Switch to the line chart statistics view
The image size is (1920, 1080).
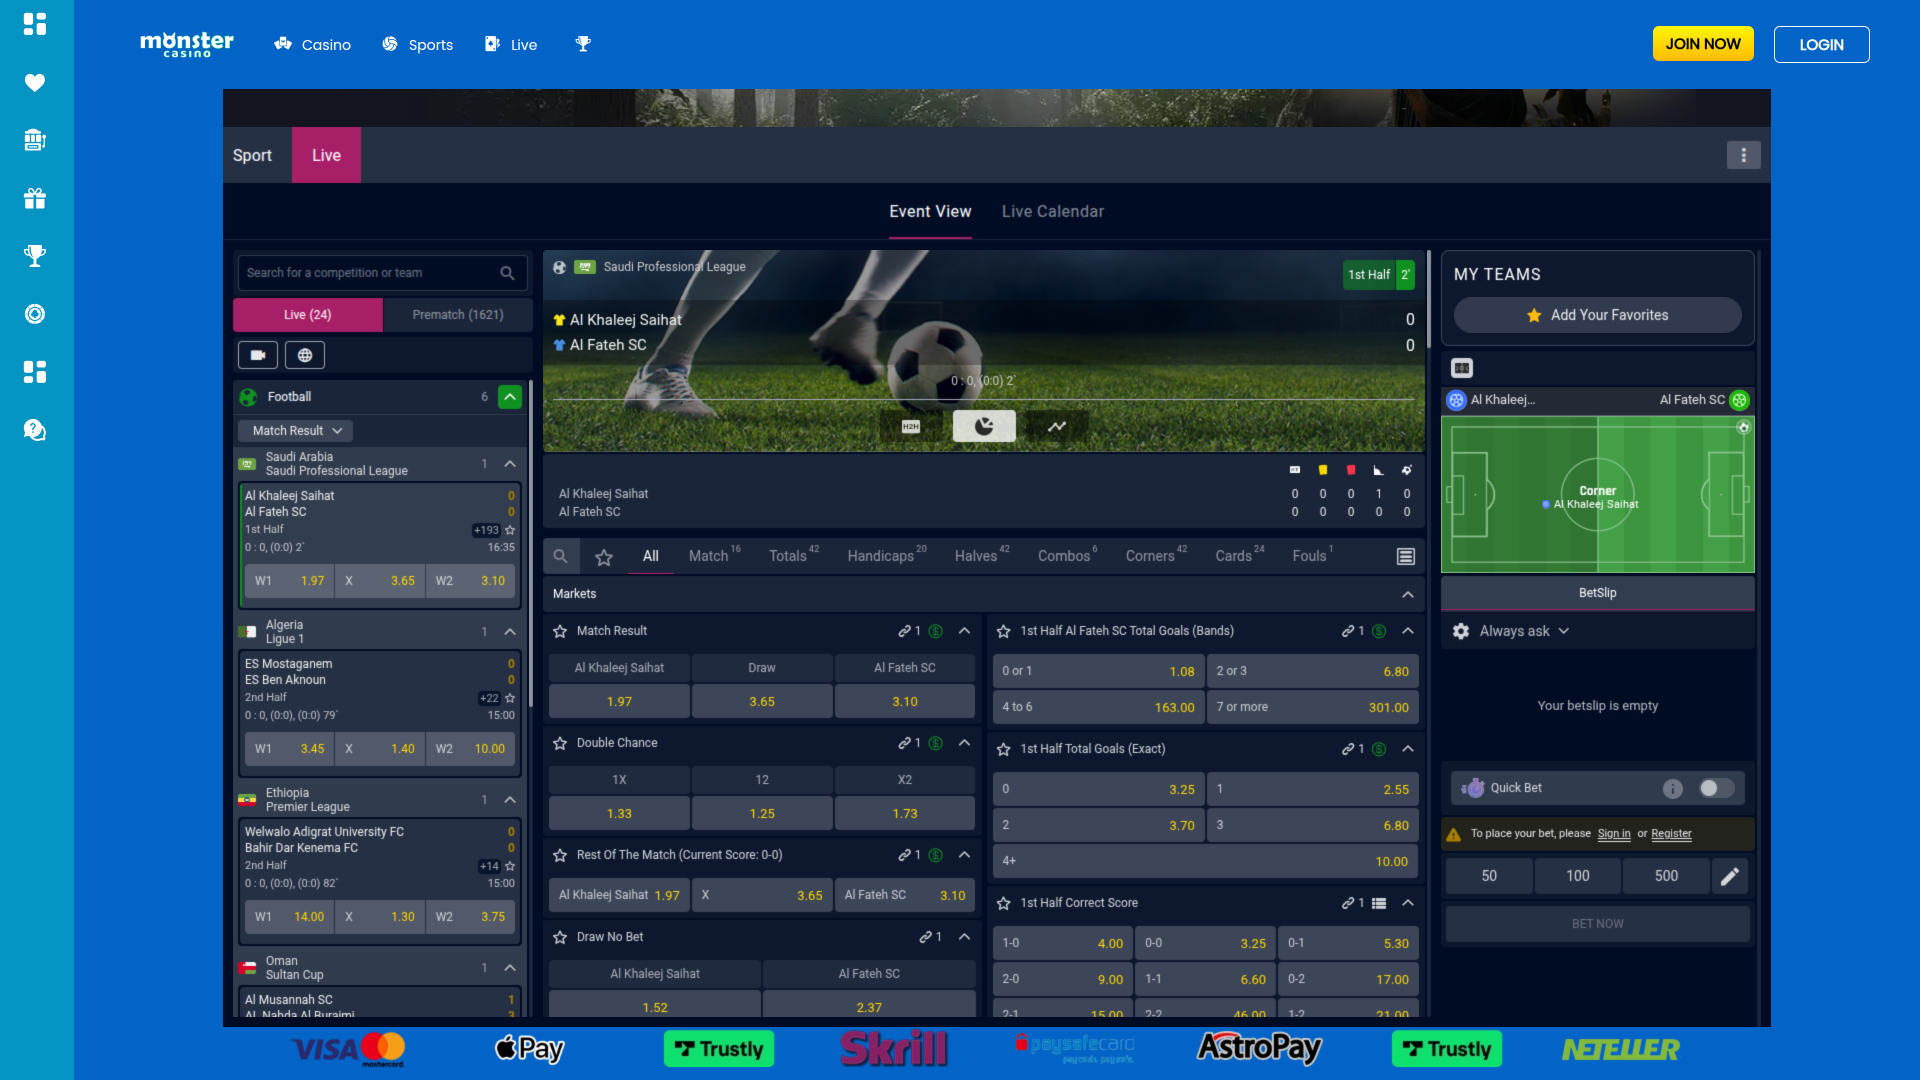pyautogui.click(x=1056, y=425)
